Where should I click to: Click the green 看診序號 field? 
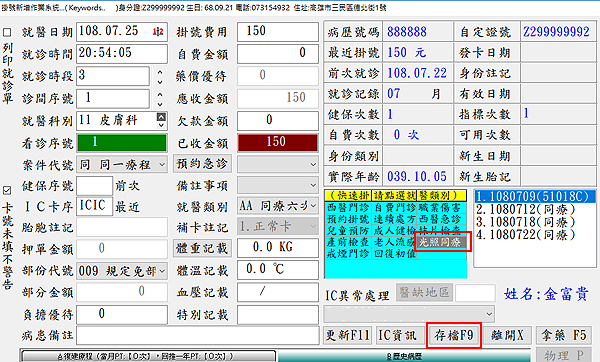[122, 143]
